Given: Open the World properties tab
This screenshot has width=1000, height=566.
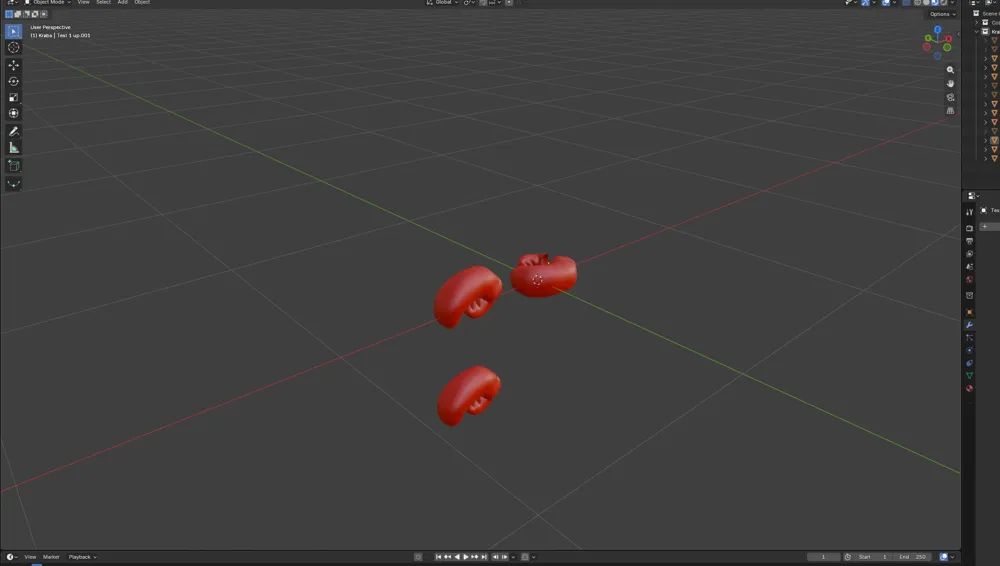Looking at the screenshot, I should tap(969, 279).
